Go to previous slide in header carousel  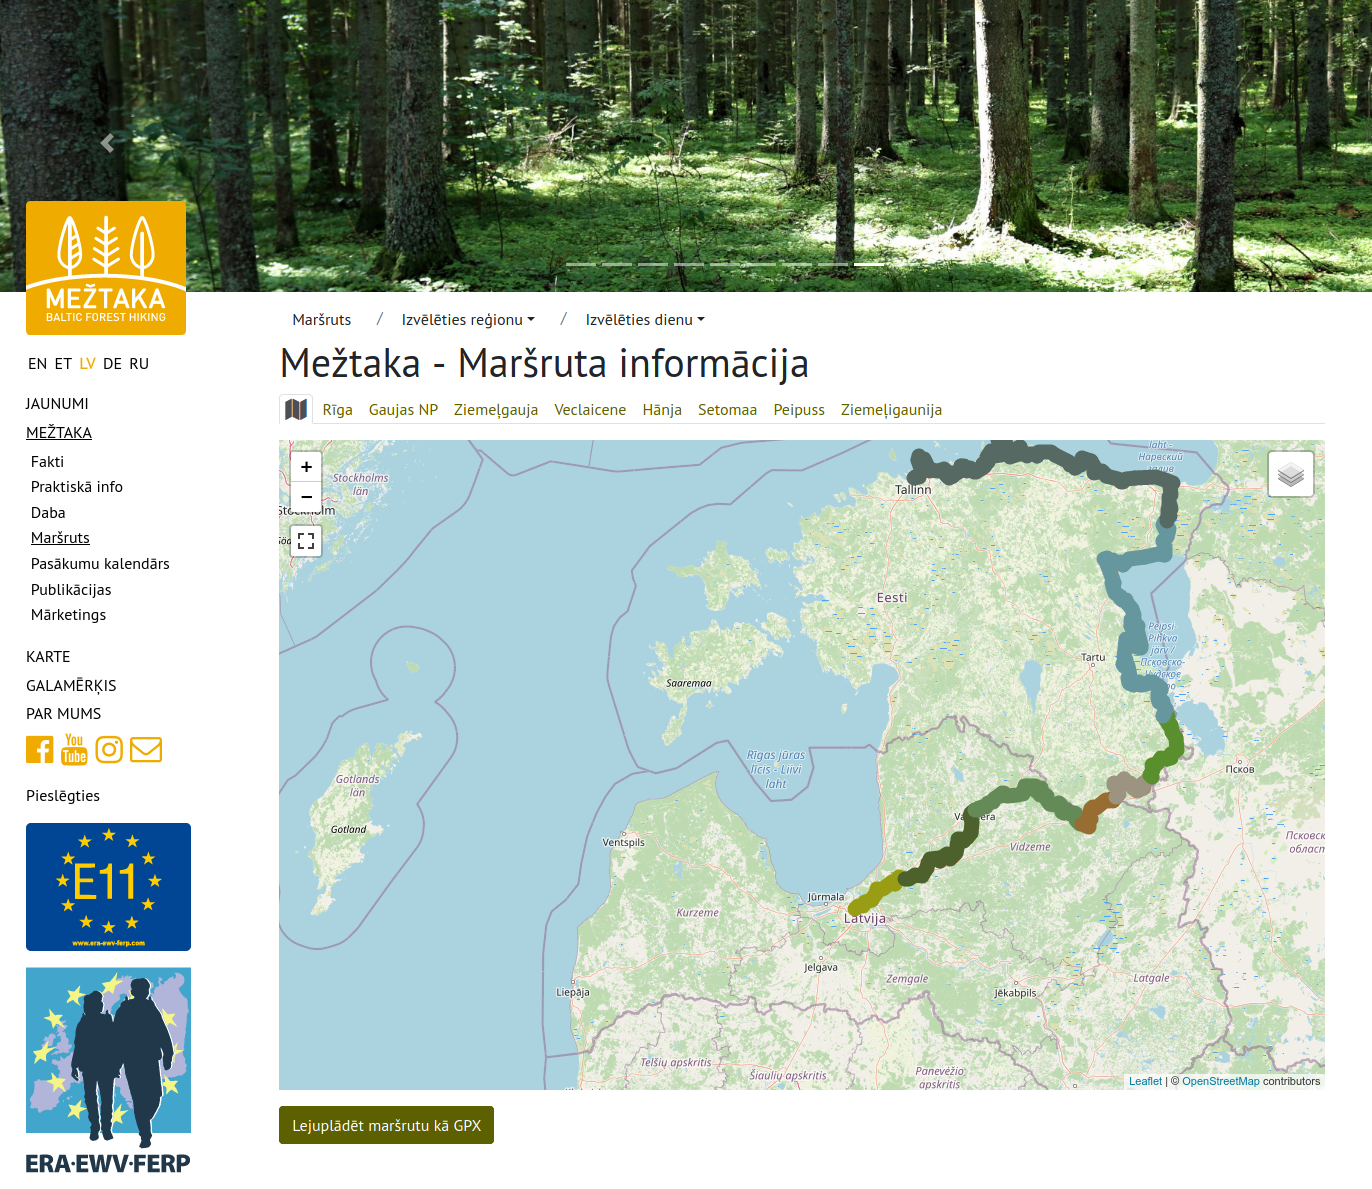coord(107,143)
